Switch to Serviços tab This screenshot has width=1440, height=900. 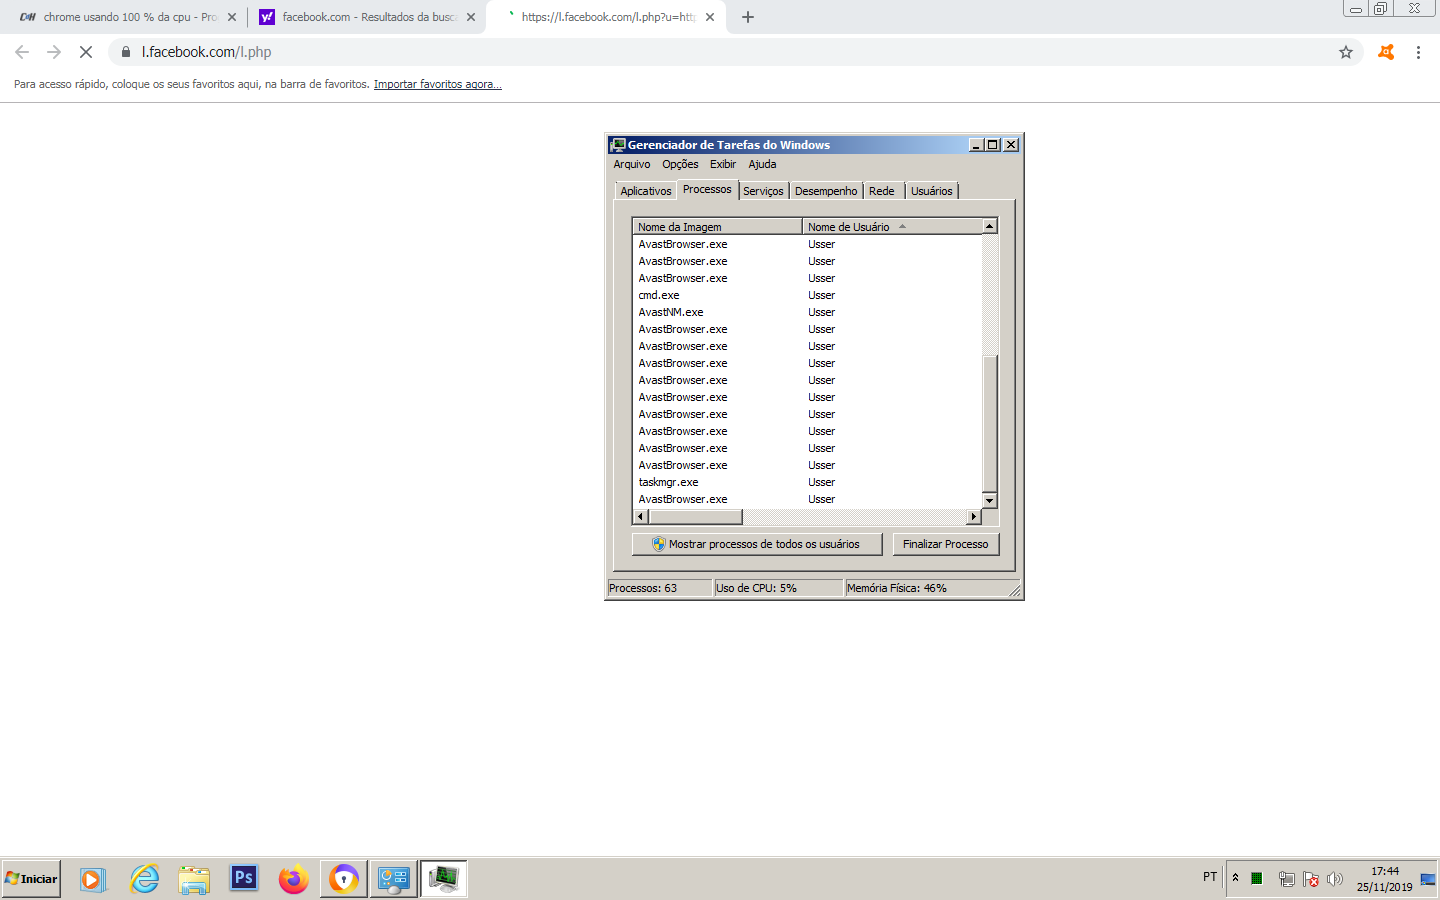point(763,191)
